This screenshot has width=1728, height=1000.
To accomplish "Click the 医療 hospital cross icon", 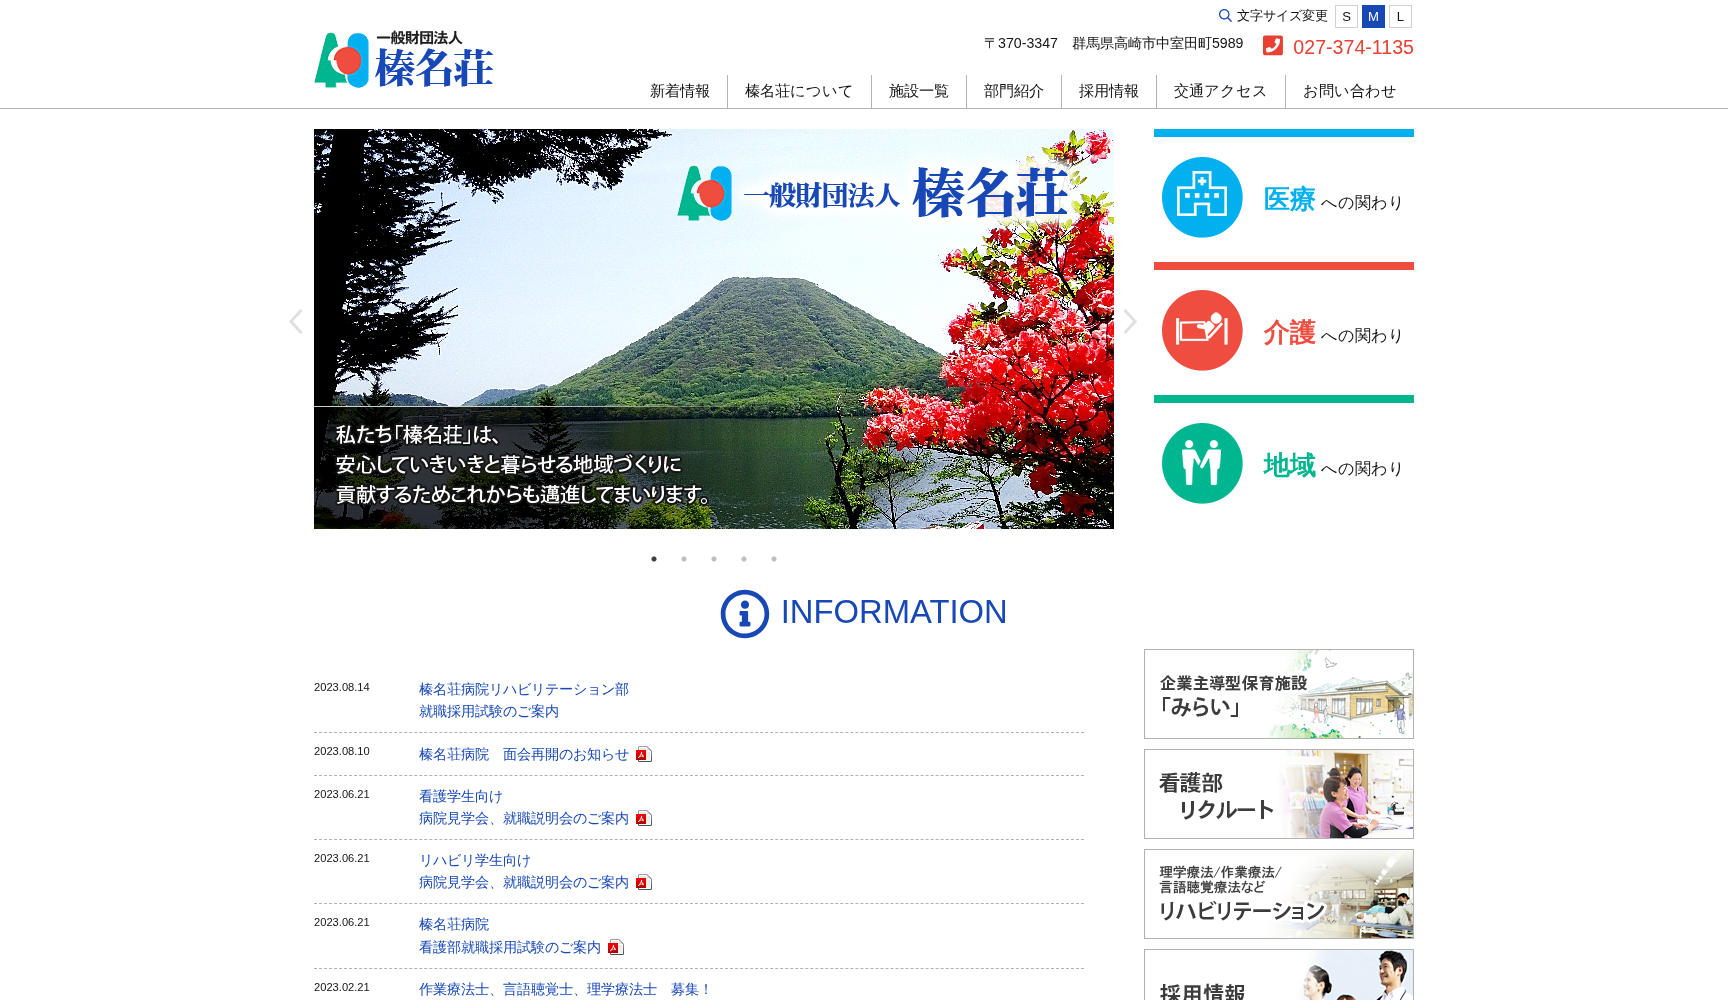I will point(1202,197).
